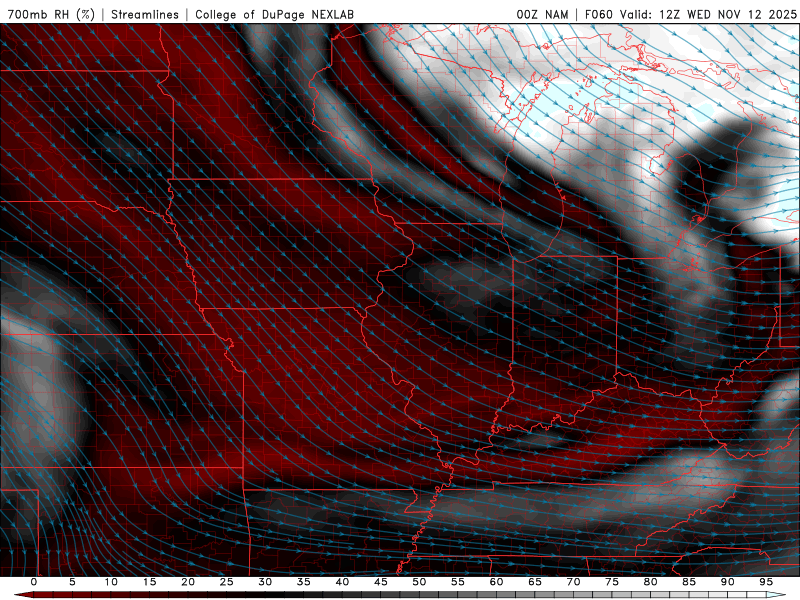The width and height of the screenshot is (800, 600).
Task: Click the "80" value on the color scale
Action: point(650,582)
